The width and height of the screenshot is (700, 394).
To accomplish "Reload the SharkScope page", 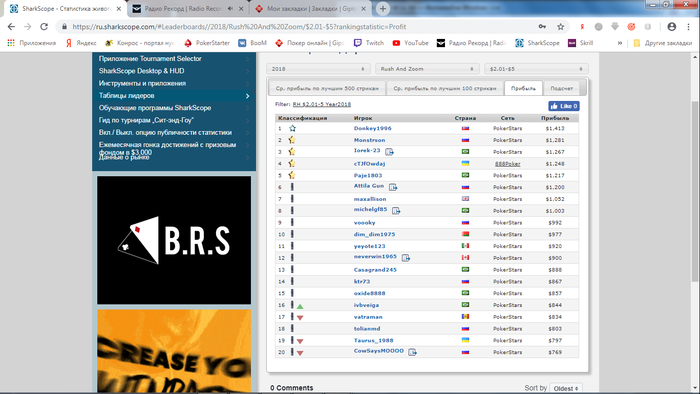I will 44,27.
